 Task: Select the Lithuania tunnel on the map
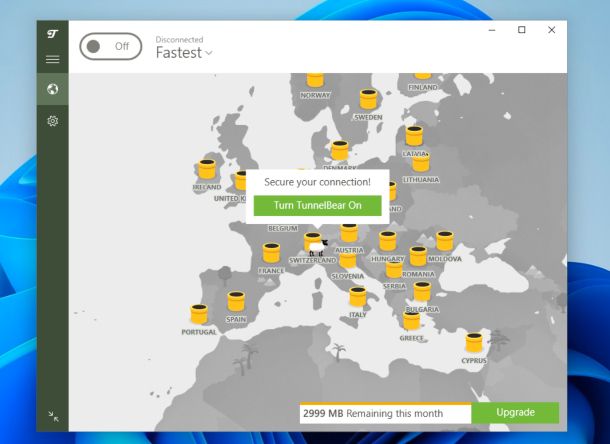421,163
